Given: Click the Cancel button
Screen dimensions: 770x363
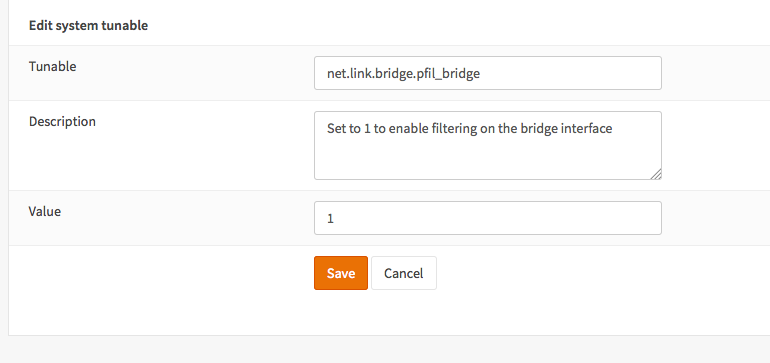Looking at the screenshot, I should [x=404, y=273].
